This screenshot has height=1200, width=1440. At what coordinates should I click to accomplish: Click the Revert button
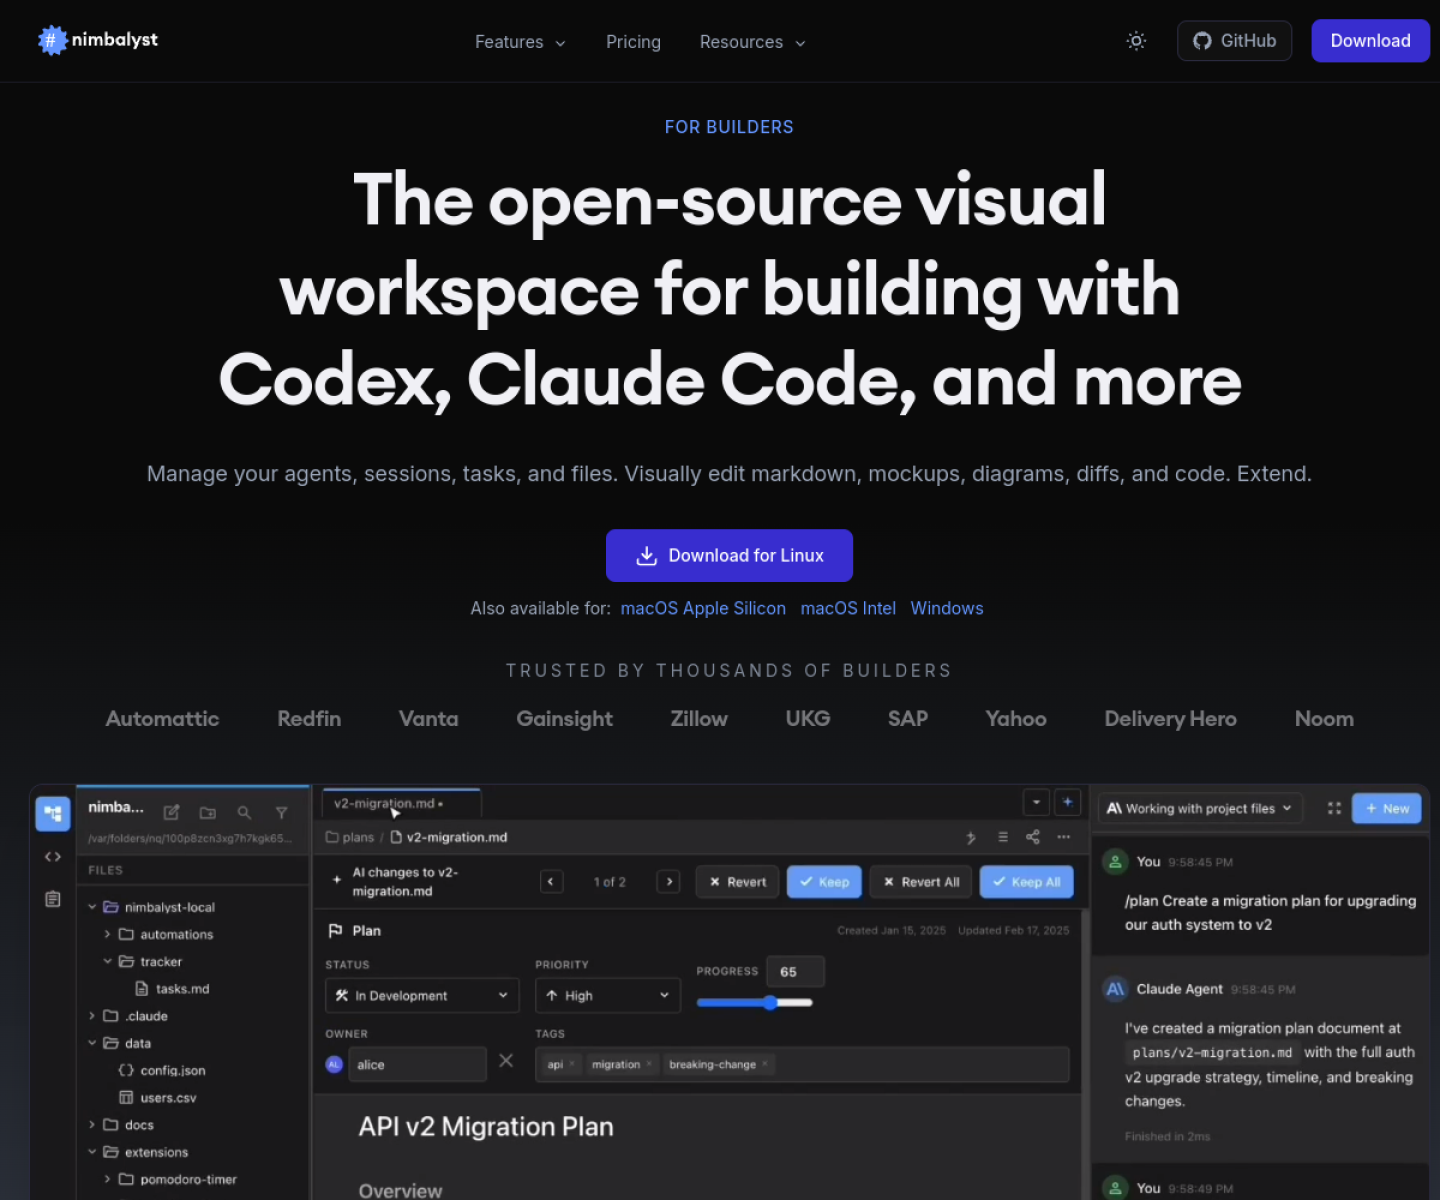737,882
